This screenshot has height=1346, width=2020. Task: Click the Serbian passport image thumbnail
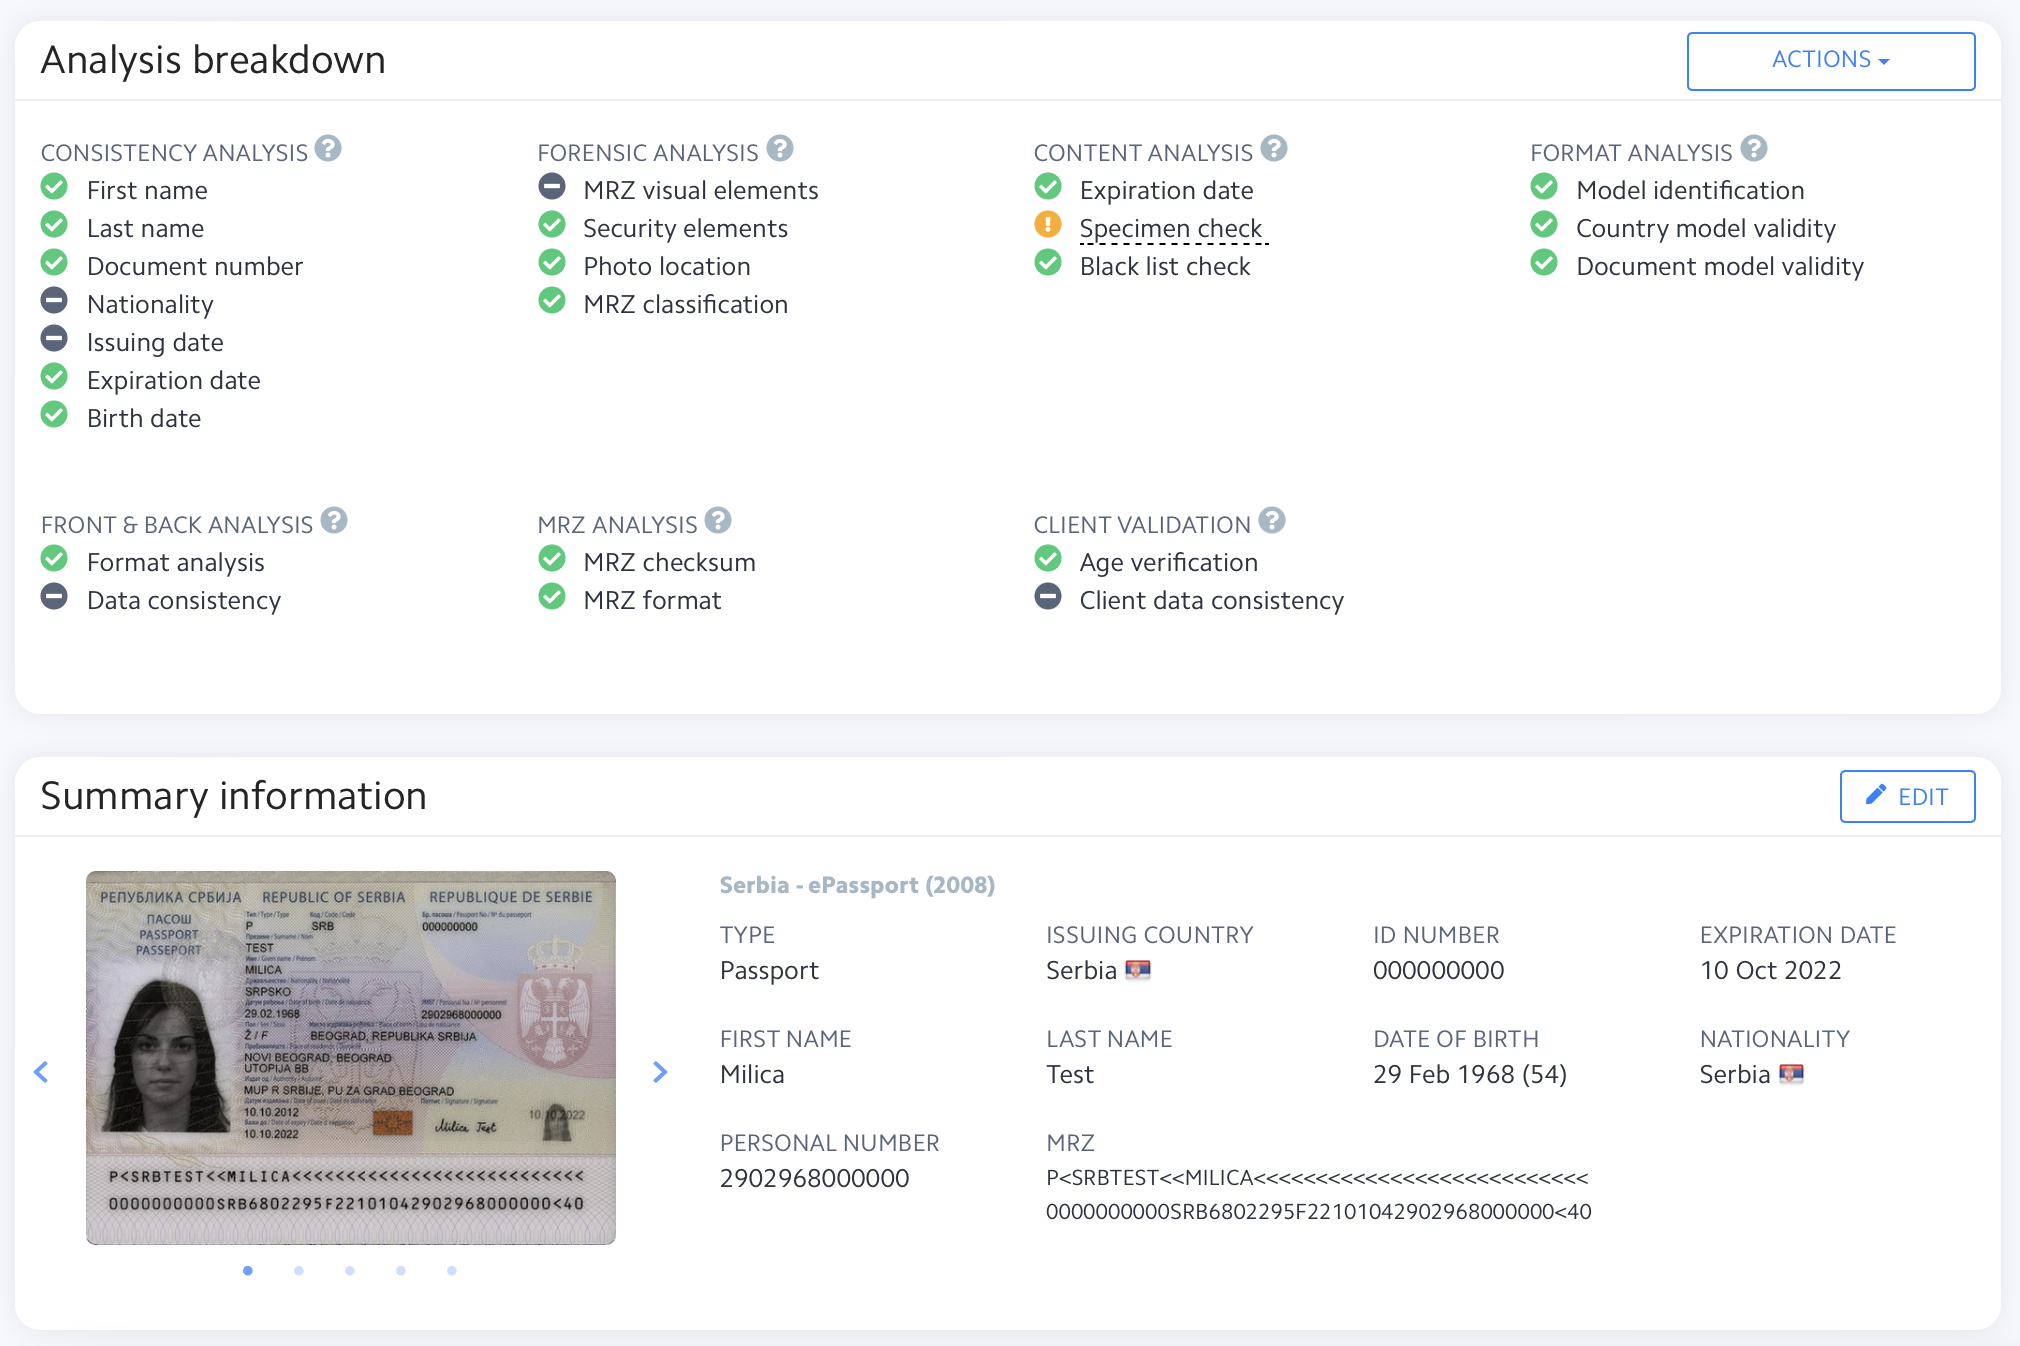(x=350, y=1057)
